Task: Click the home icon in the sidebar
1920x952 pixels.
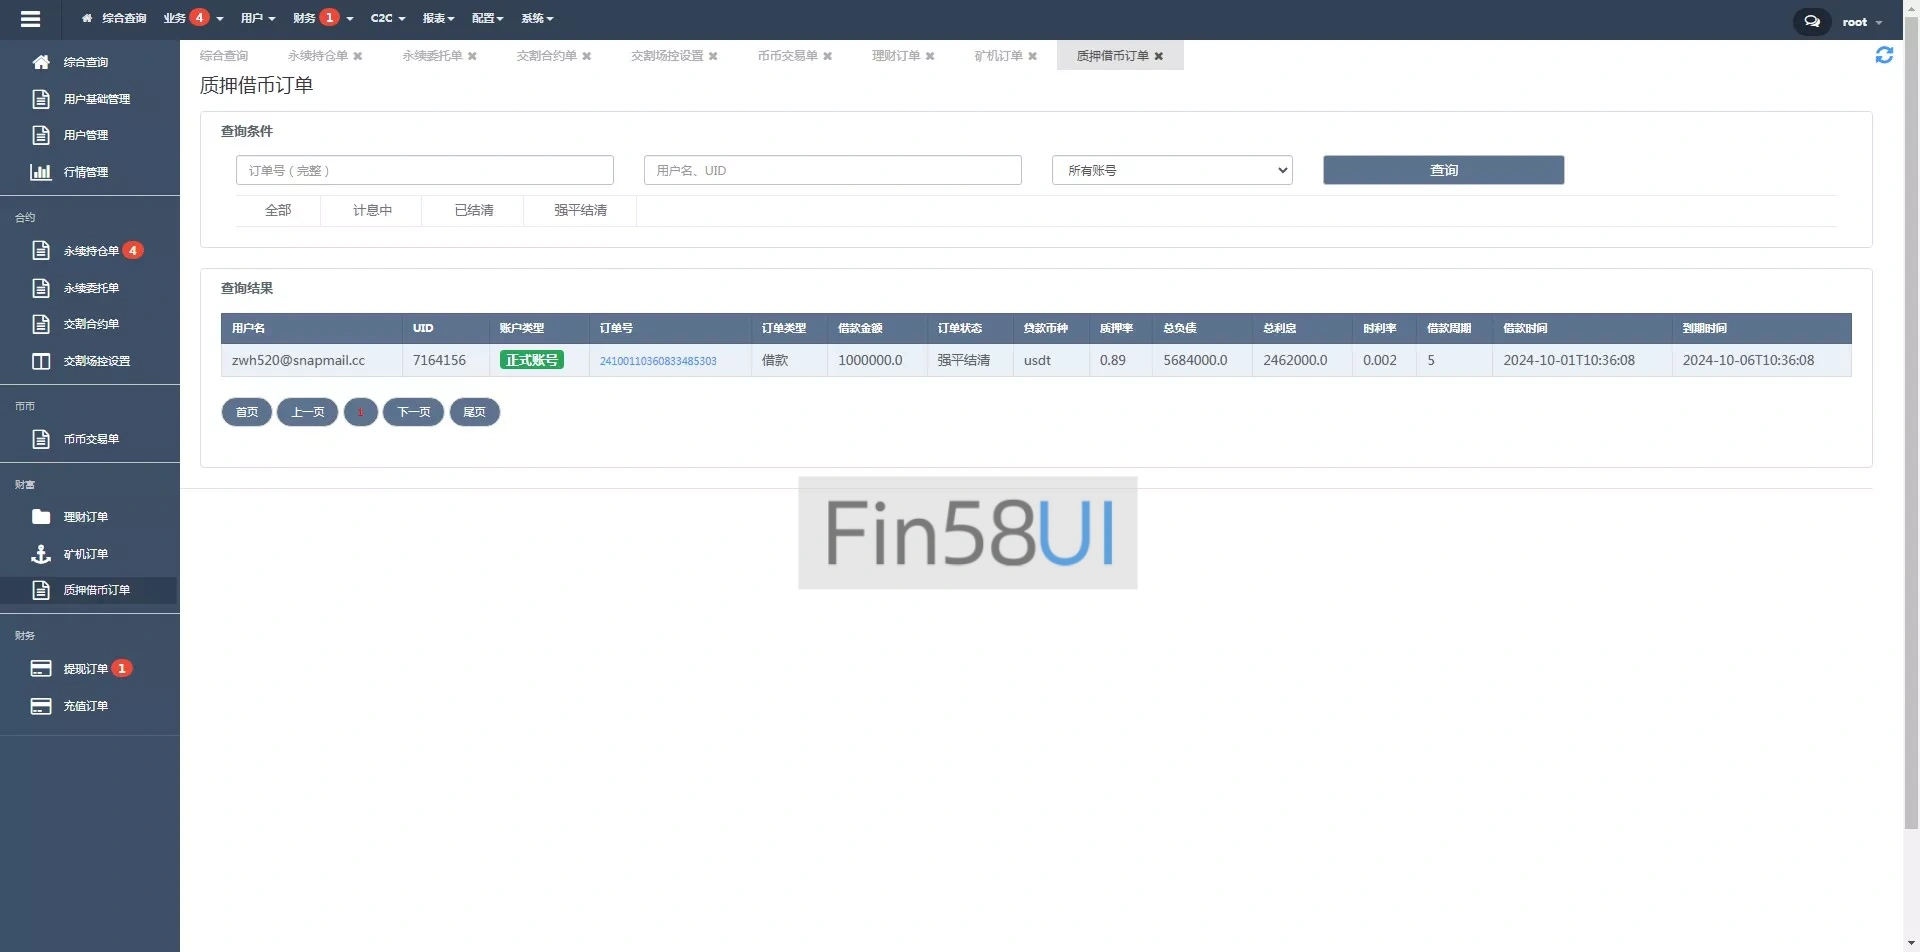Action: click(x=41, y=62)
